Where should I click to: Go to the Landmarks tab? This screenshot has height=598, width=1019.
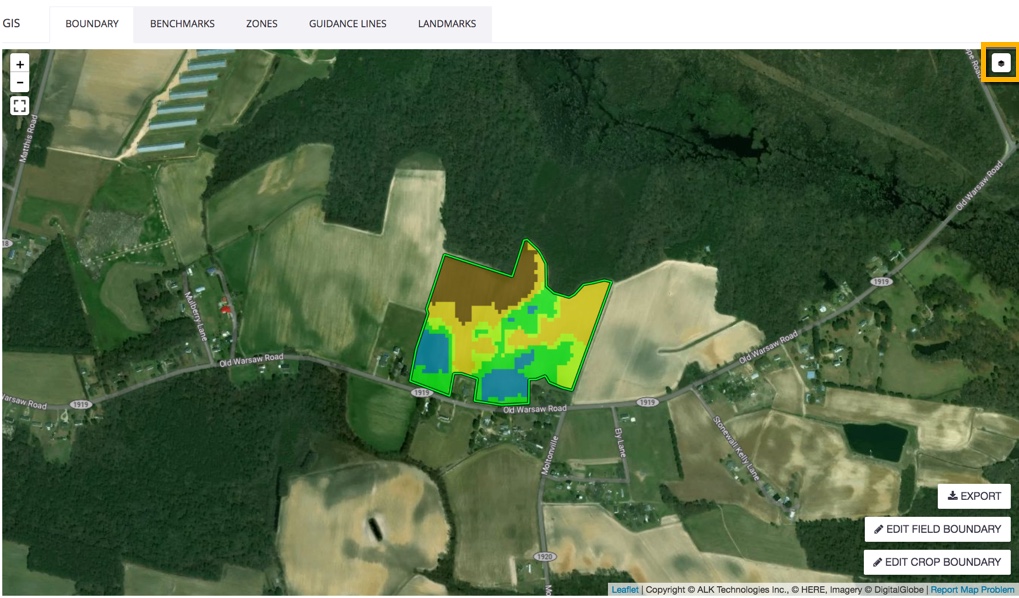(x=447, y=24)
